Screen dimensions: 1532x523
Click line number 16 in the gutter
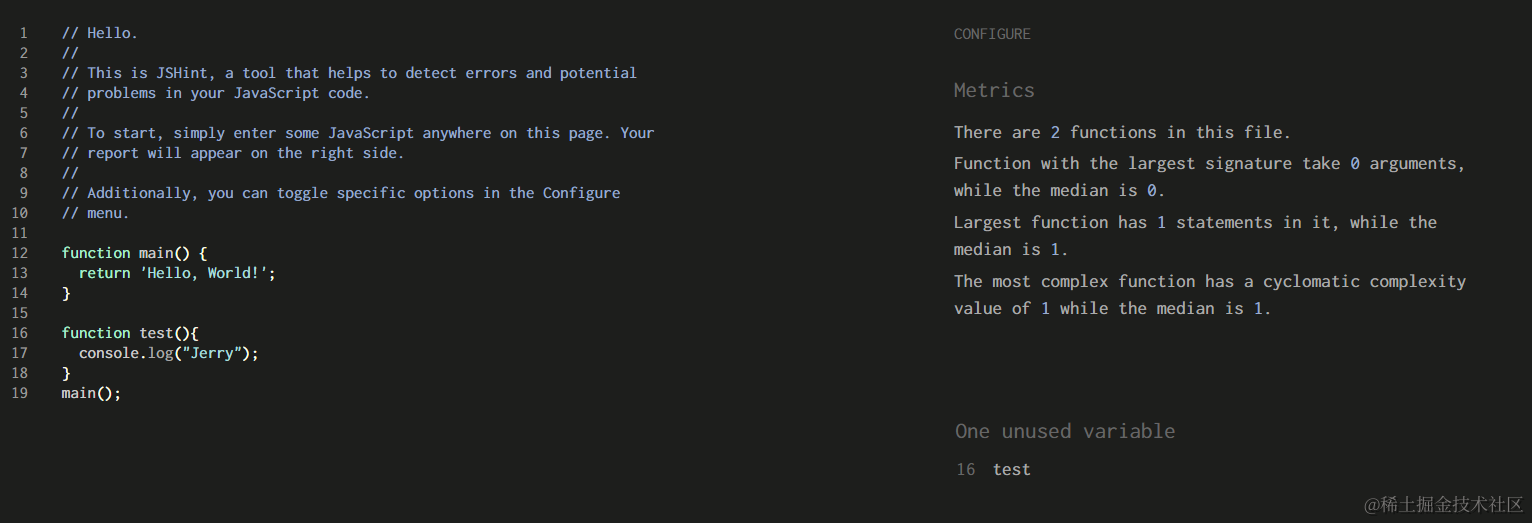(20, 333)
